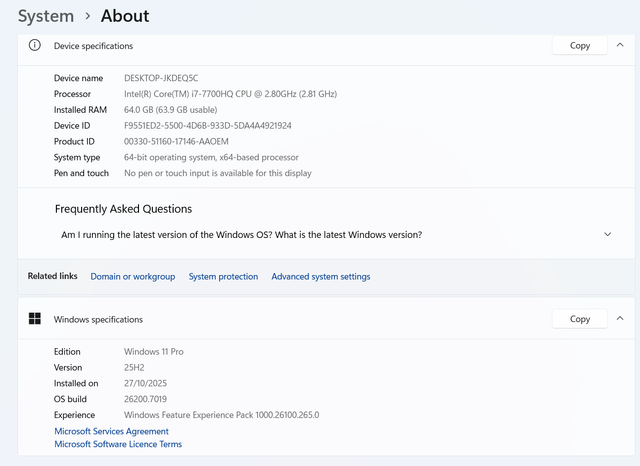Collapse the Device specifications section
The height and width of the screenshot is (466, 640).
click(620, 46)
